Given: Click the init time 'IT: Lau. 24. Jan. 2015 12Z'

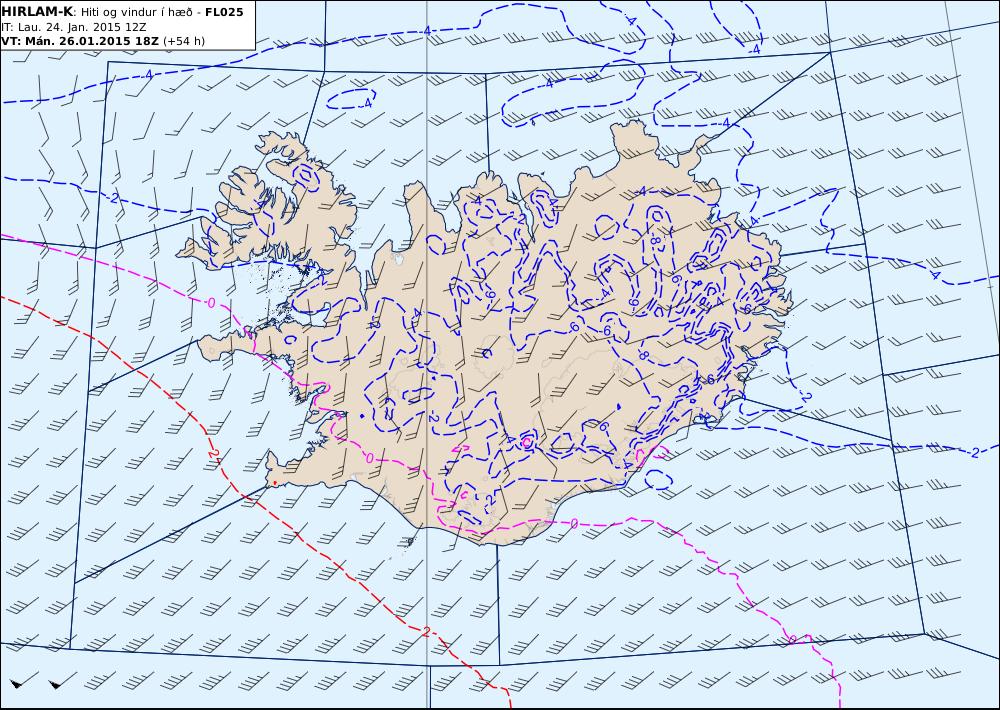Looking at the screenshot, I should coord(74,27).
